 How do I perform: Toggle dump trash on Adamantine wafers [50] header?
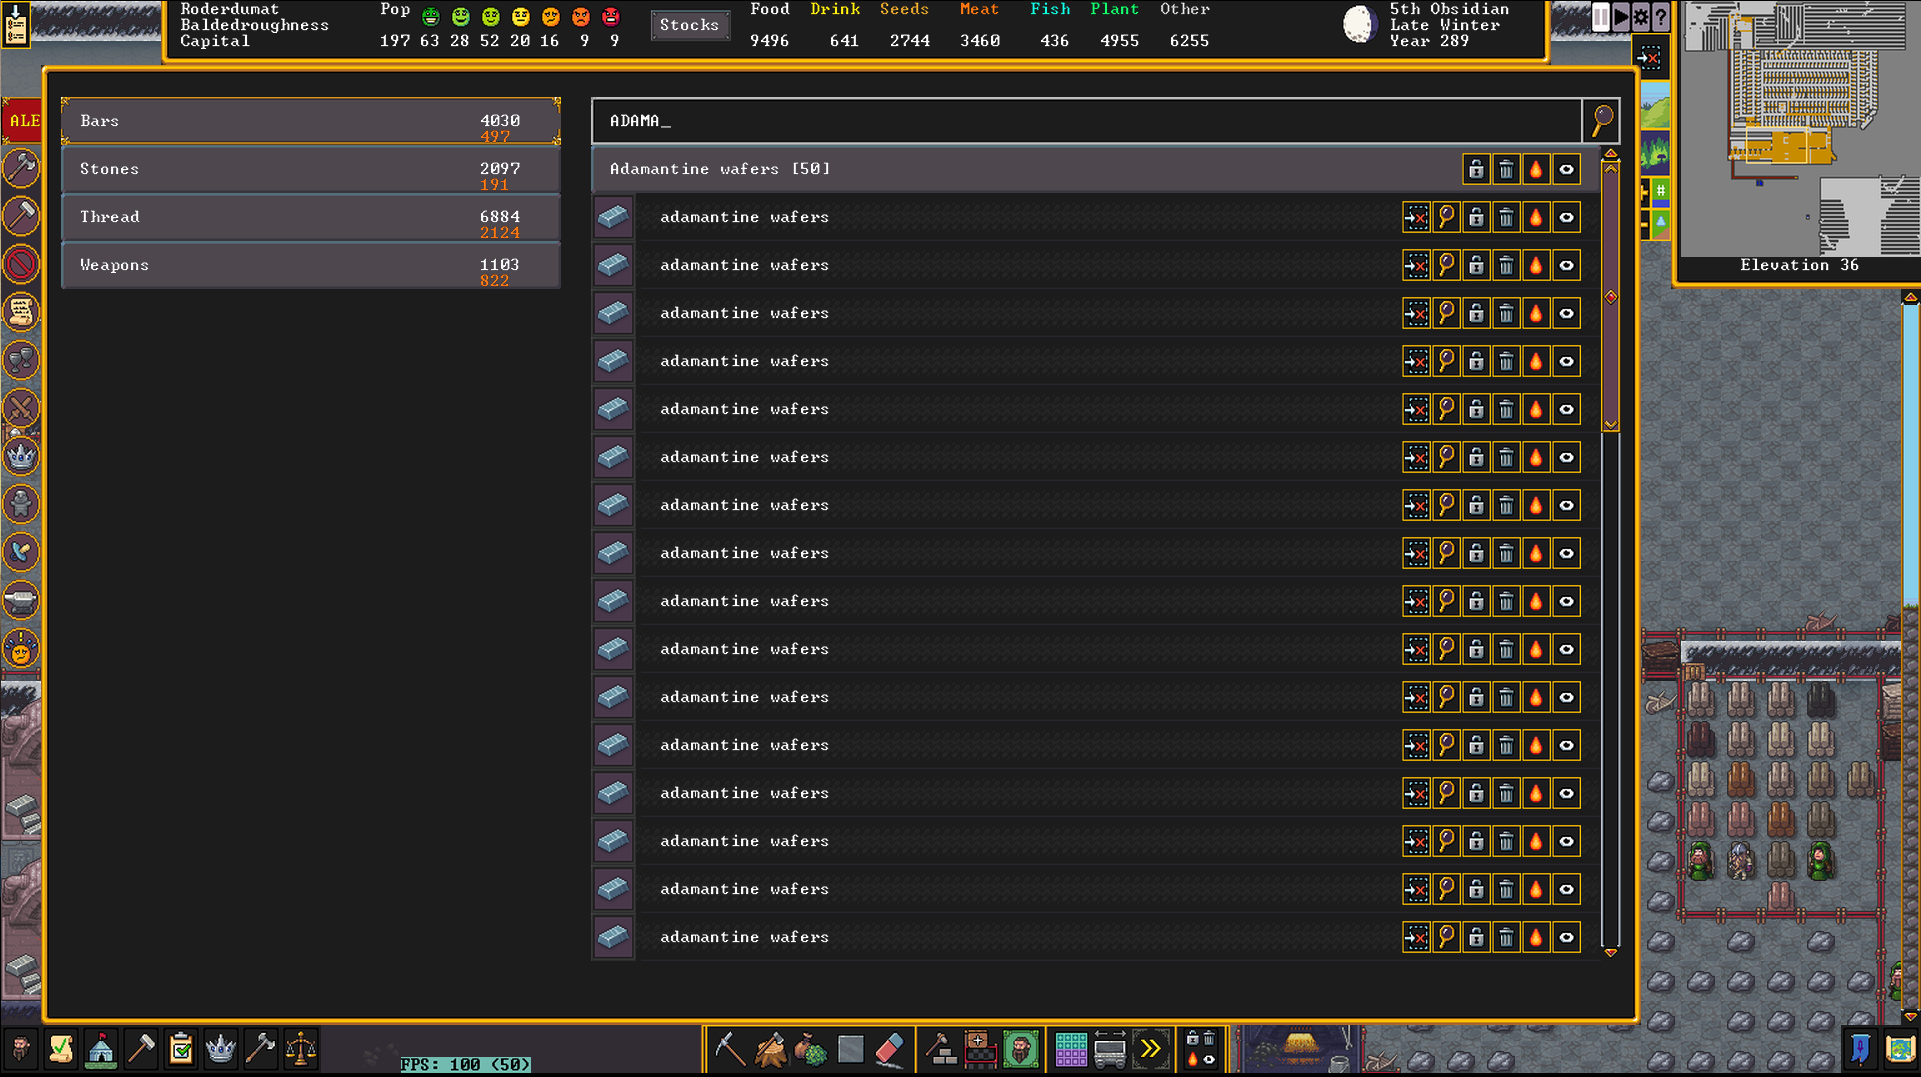[1507, 169]
